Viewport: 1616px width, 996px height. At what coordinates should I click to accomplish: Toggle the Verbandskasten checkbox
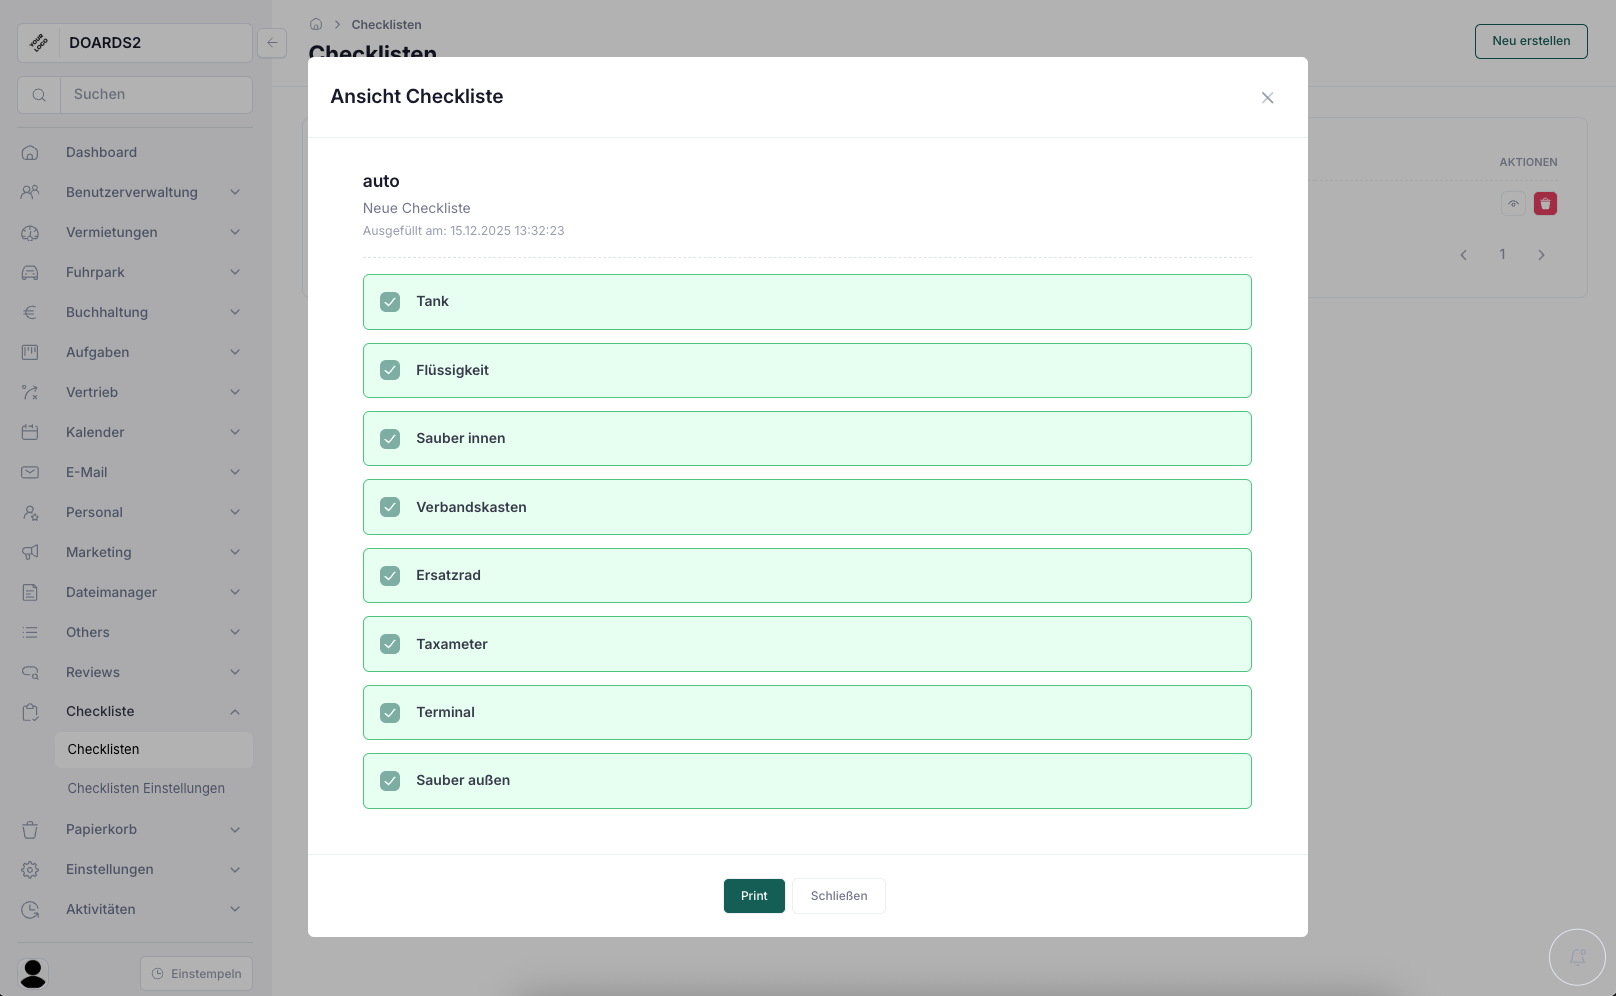(x=390, y=507)
